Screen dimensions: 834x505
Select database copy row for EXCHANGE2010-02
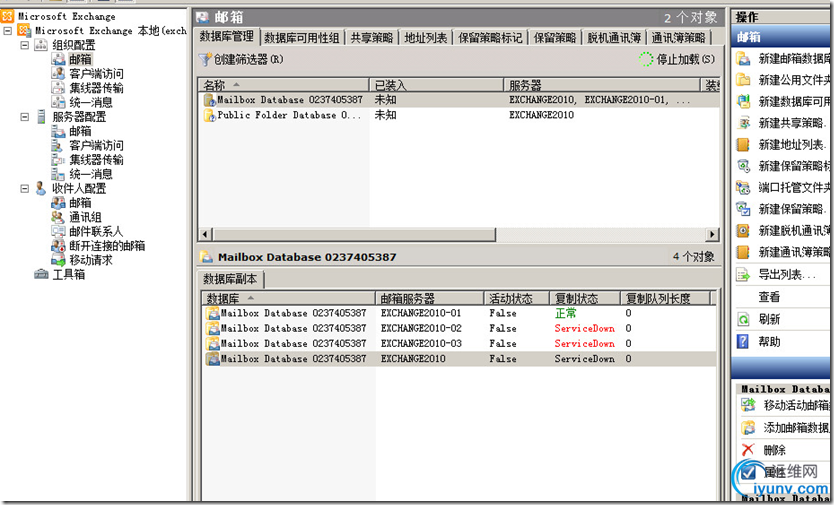coord(459,328)
